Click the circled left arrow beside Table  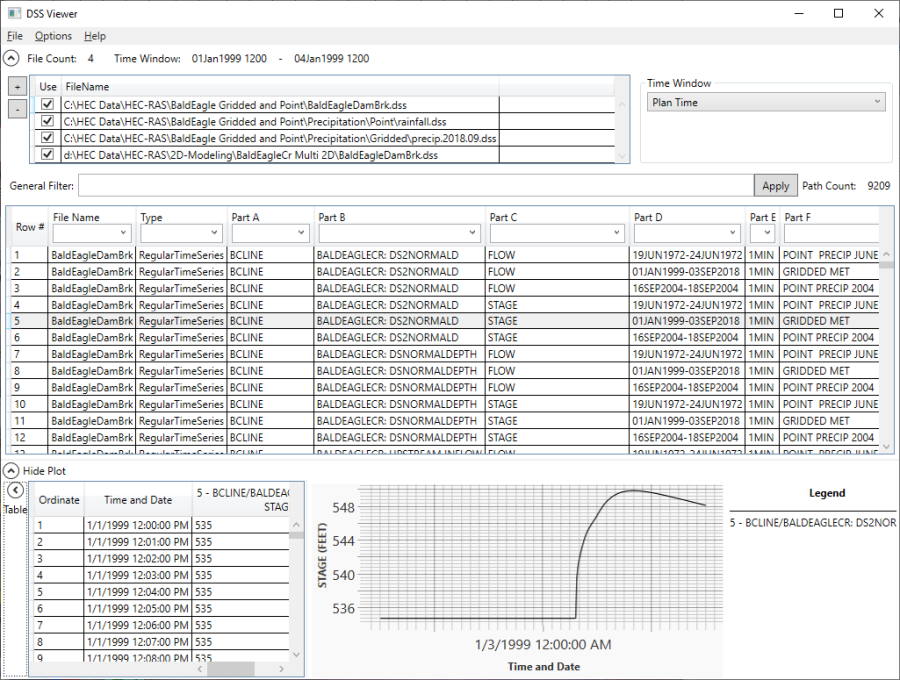(15, 490)
